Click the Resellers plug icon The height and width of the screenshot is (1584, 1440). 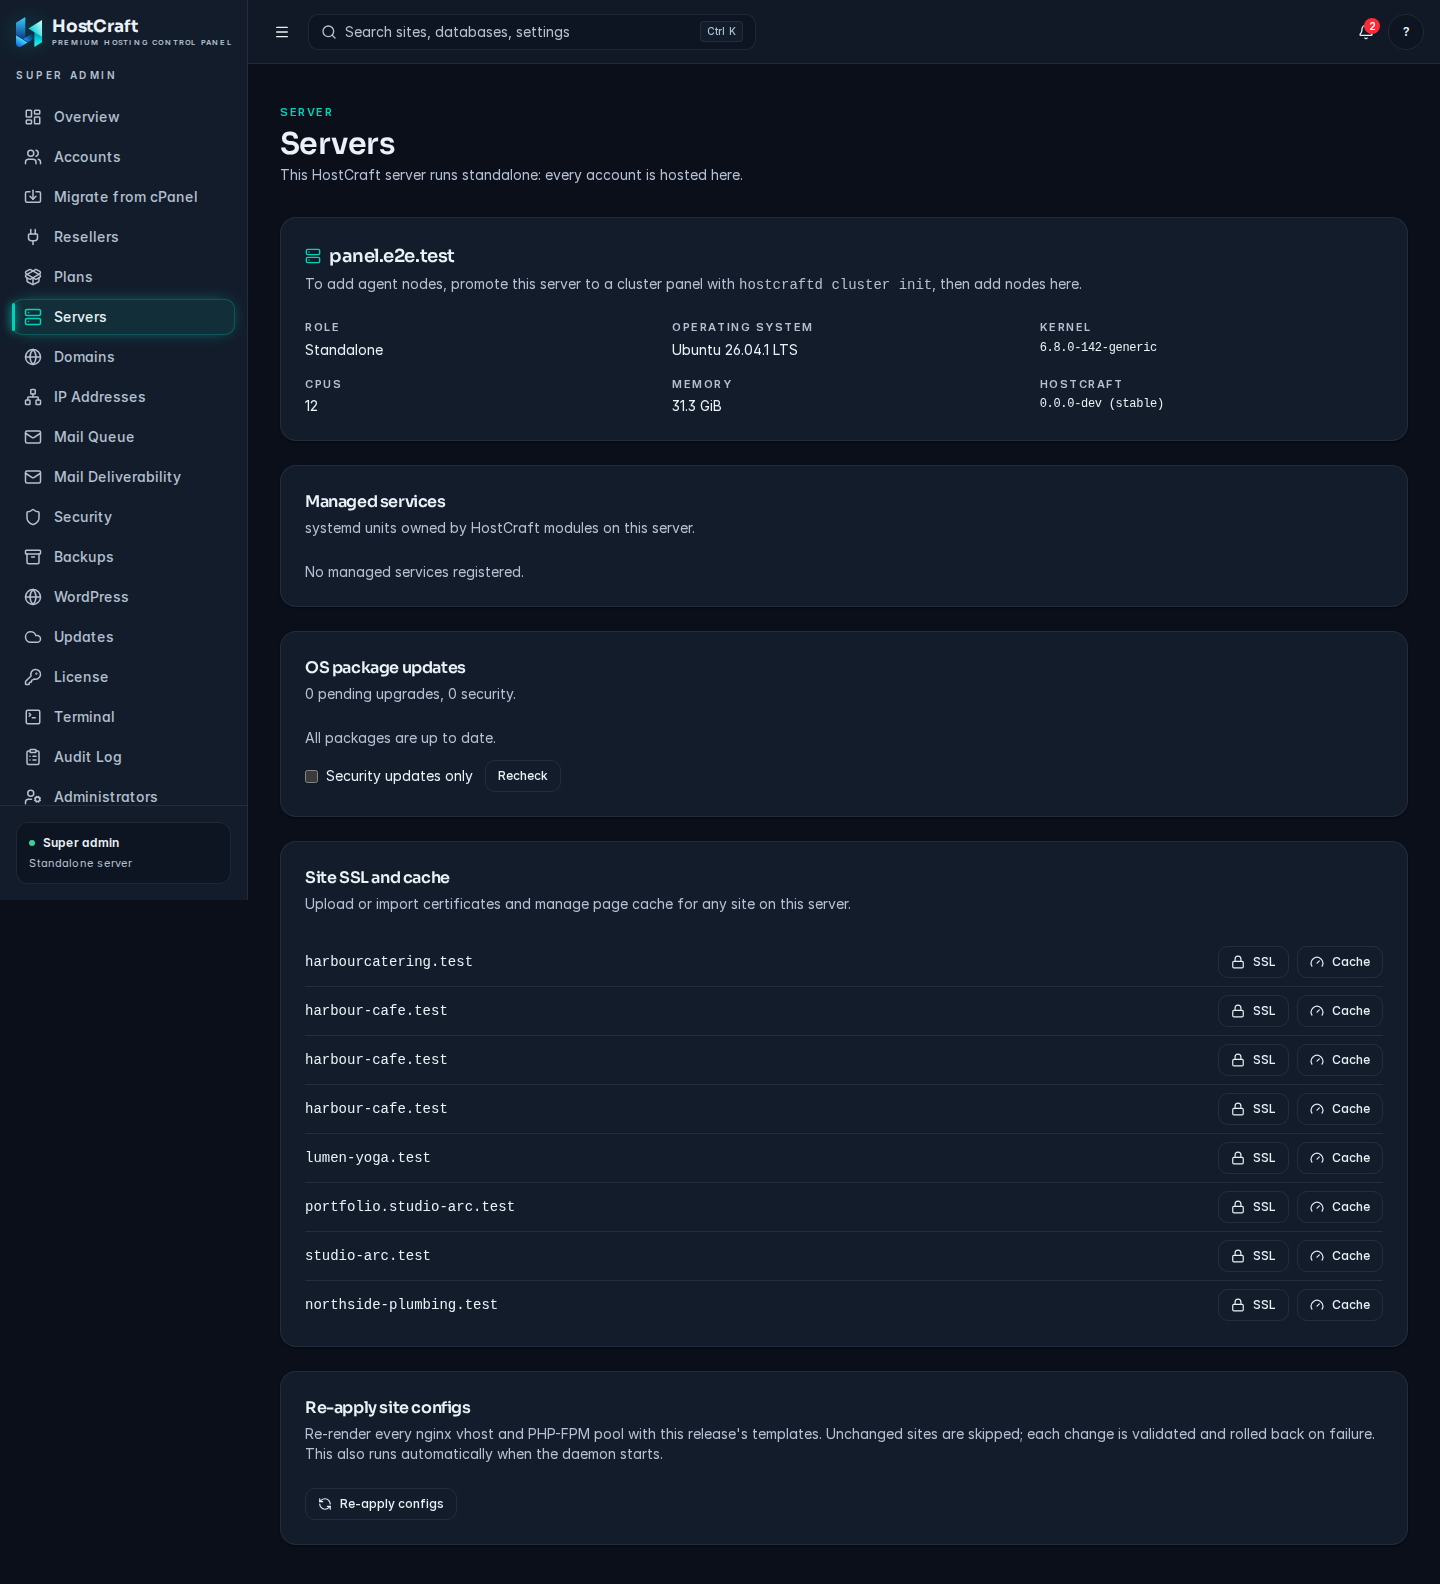(33, 237)
